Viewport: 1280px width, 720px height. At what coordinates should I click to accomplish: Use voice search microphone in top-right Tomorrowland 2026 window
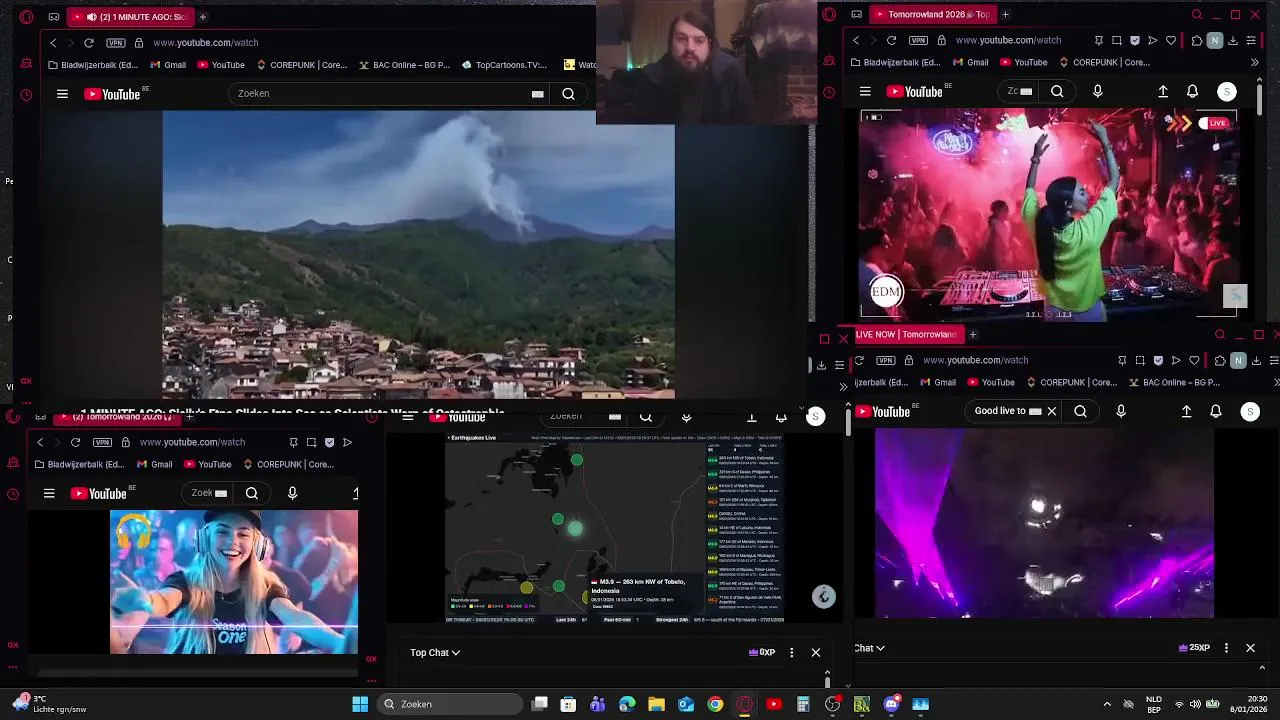1097,91
